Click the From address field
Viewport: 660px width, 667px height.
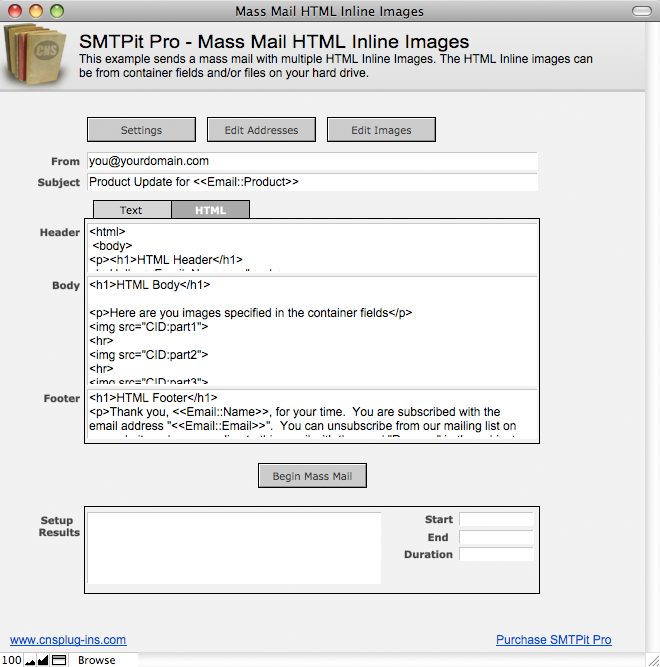pos(312,161)
